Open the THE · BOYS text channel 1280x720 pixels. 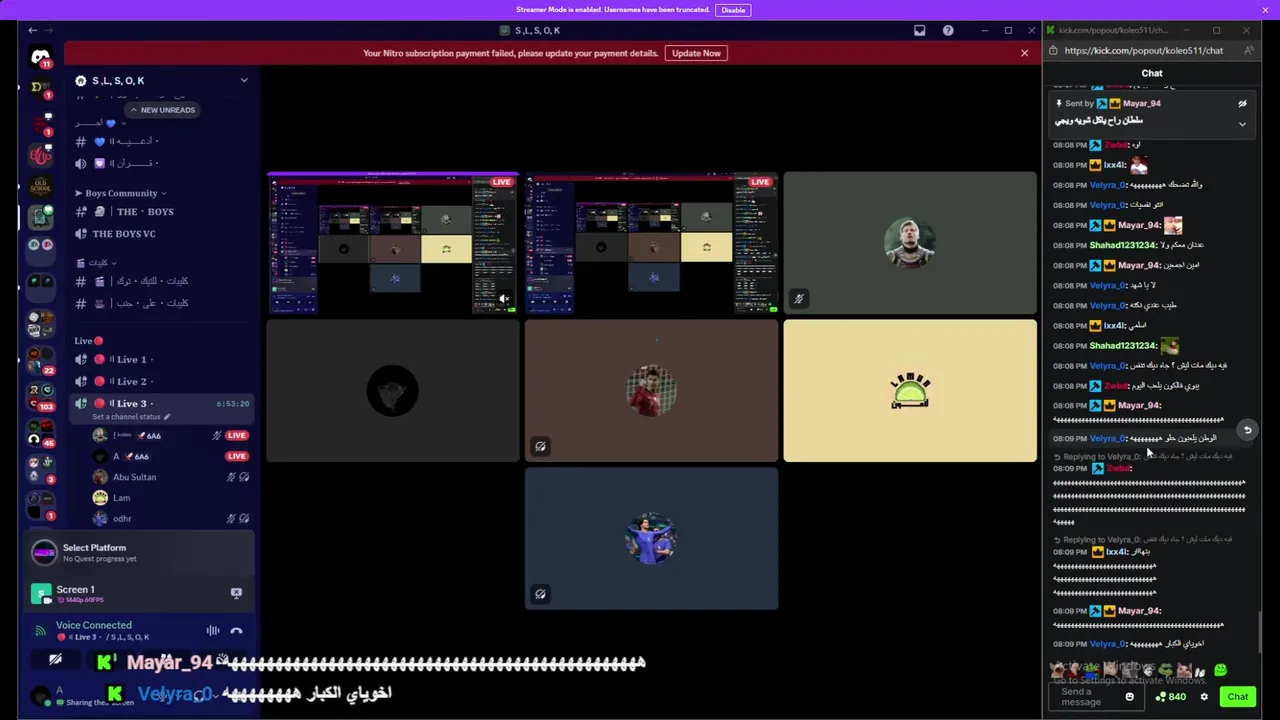(x=160, y=212)
